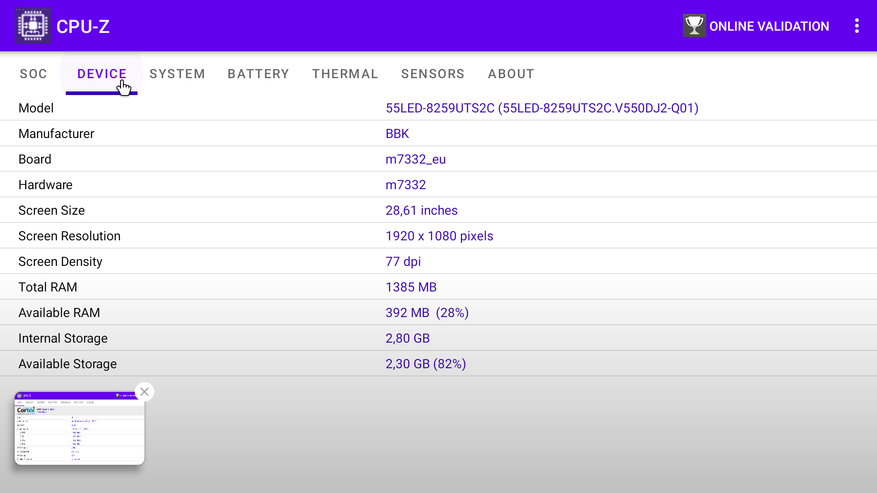Image resolution: width=877 pixels, height=493 pixels.
Task: Click the Screen Density label
Action: [x=60, y=262]
